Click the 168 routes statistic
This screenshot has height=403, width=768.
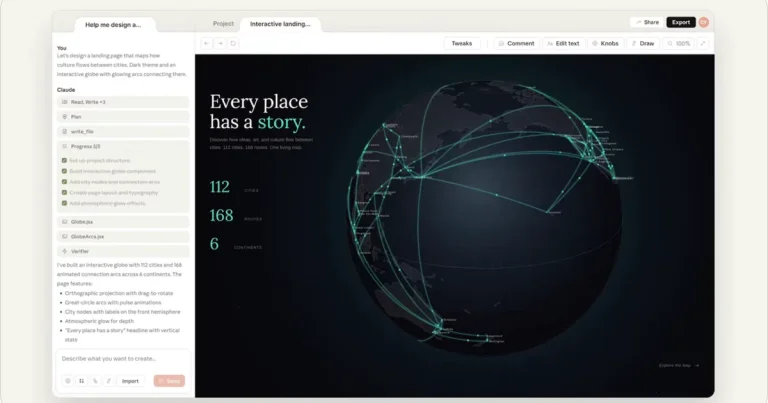pos(236,215)
